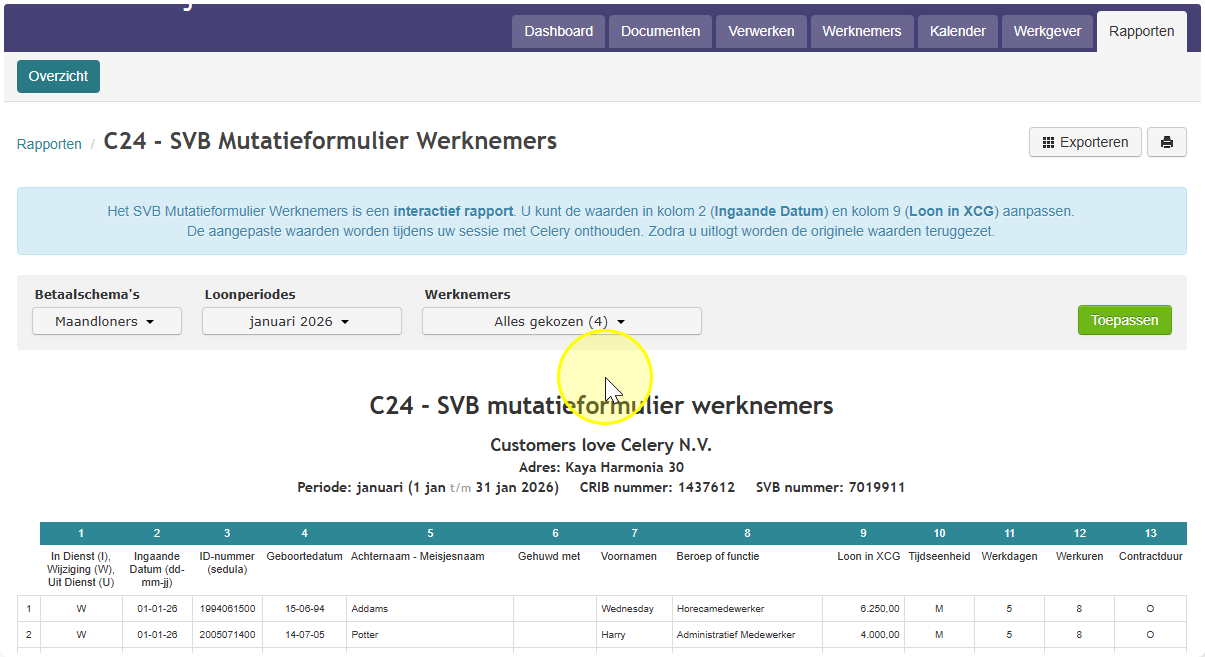This screenshot has width=1205, height=657.
Task: Select the Werkgever tab
Action: pos(1047,31)
